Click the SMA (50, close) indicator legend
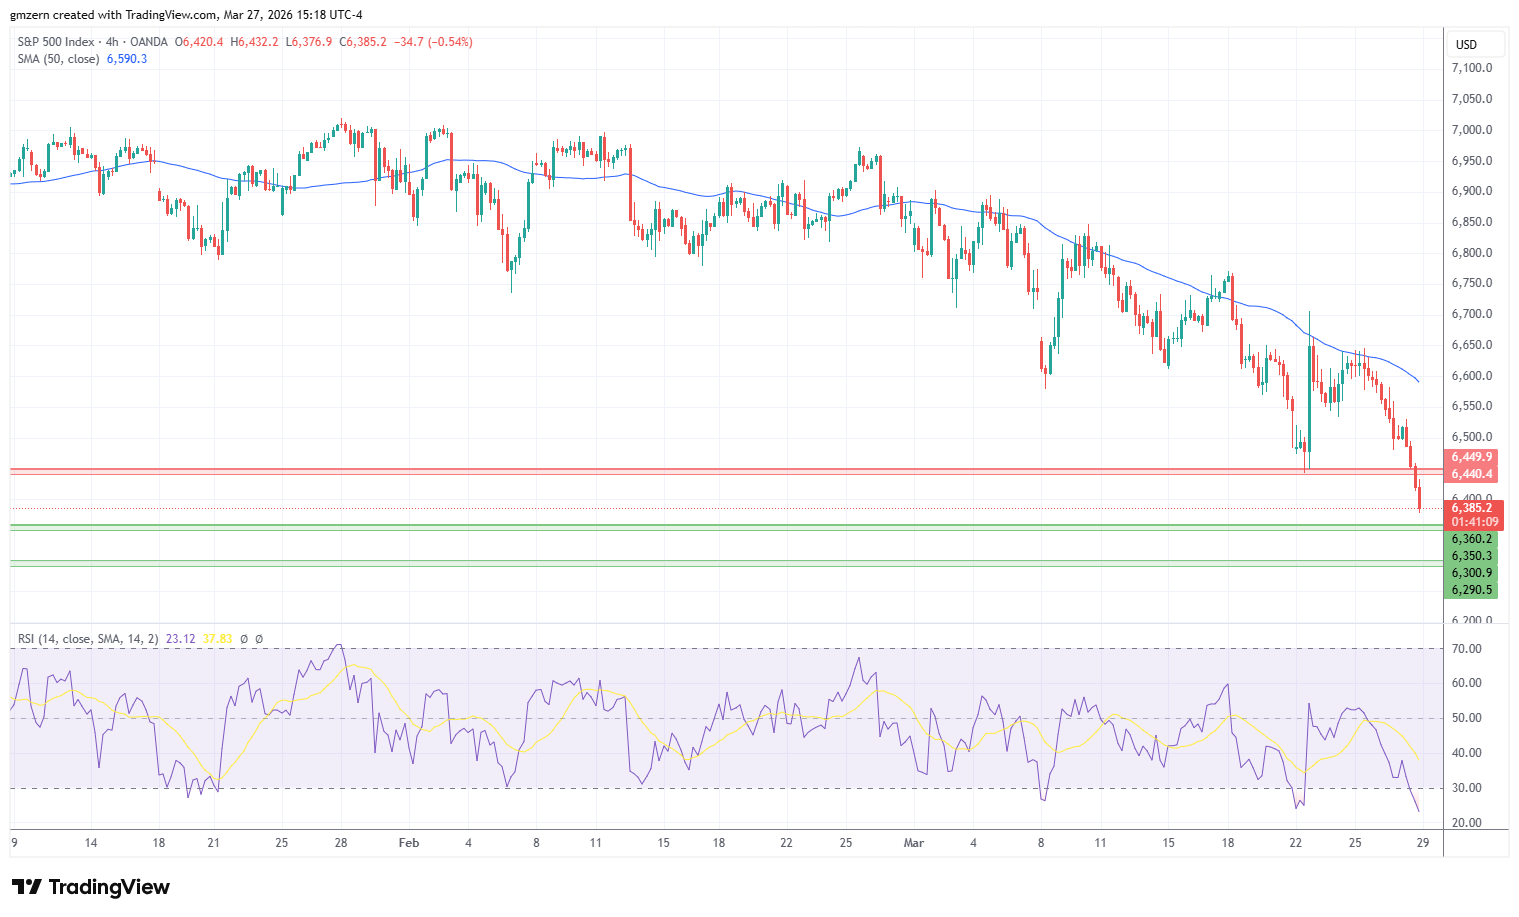This screenshot has height=917, width=1519. (58, 59)
